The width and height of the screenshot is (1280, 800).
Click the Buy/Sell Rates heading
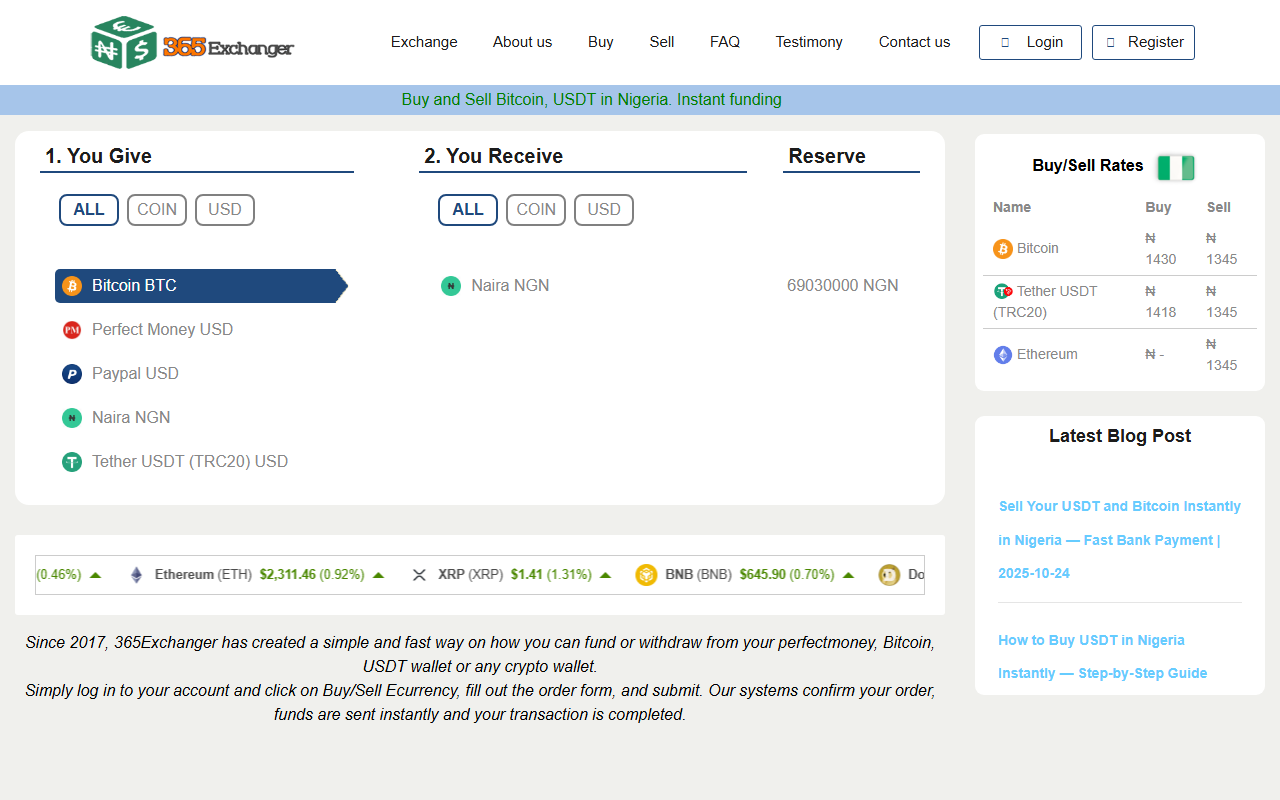click(x=1088, y=166)
